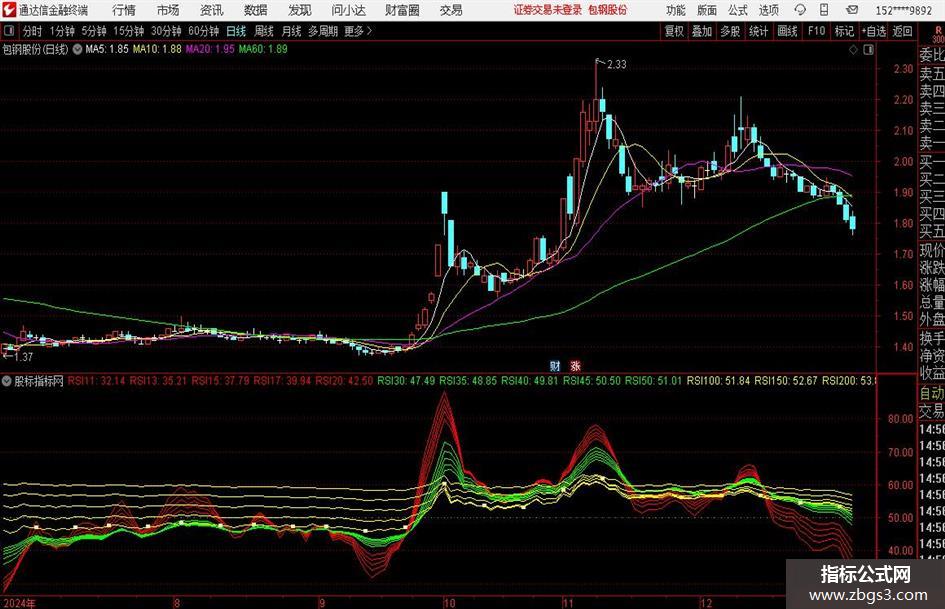The width and height of the screenshot is (945, 609).
Task: Switch to 60分钟 period tab
Action: pos(204,31)
